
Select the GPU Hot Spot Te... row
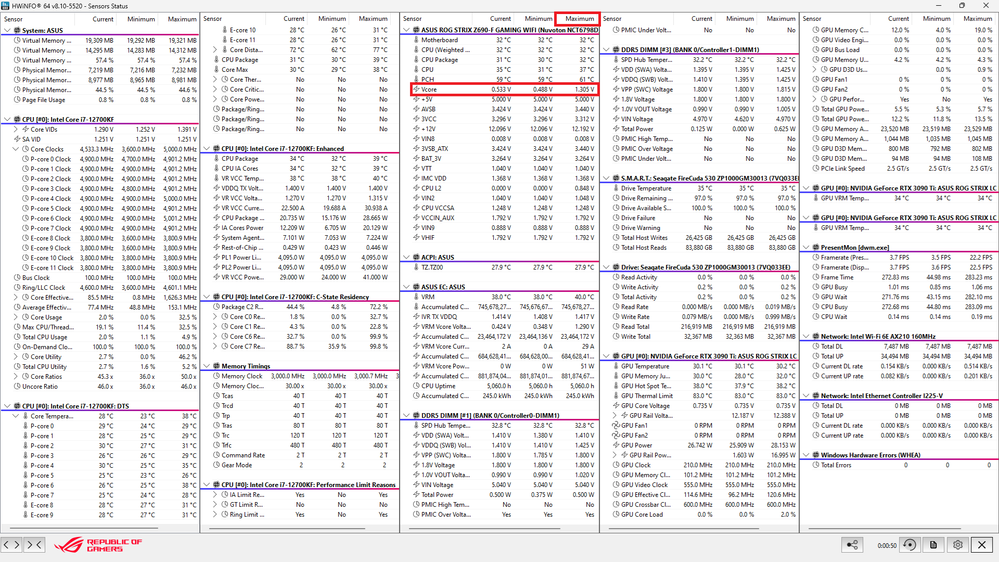click(700, 386)
